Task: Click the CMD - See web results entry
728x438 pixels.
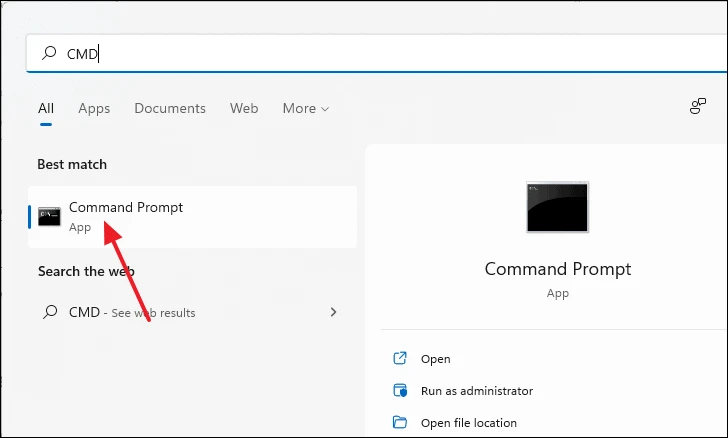Action: click(190, 312)
